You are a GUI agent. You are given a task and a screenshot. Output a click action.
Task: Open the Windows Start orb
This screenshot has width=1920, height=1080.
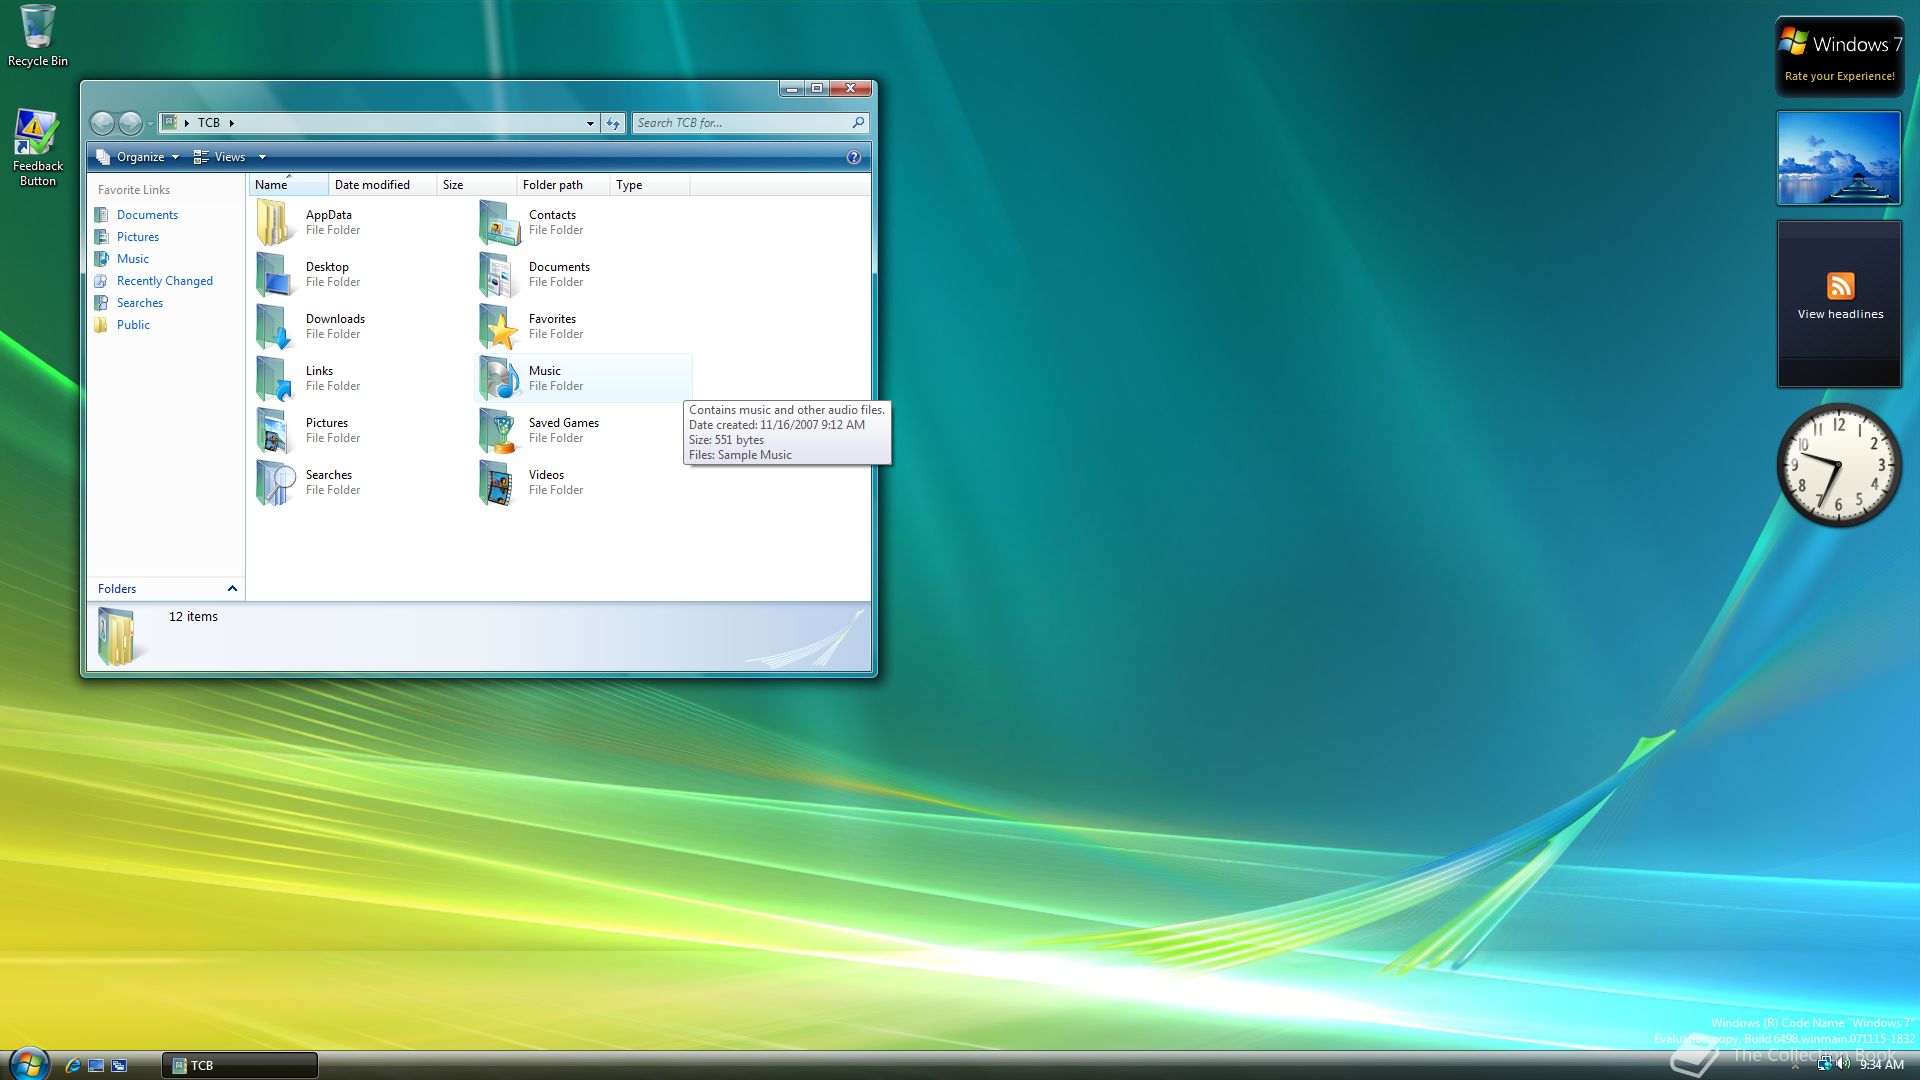(x=28, y=1063)
